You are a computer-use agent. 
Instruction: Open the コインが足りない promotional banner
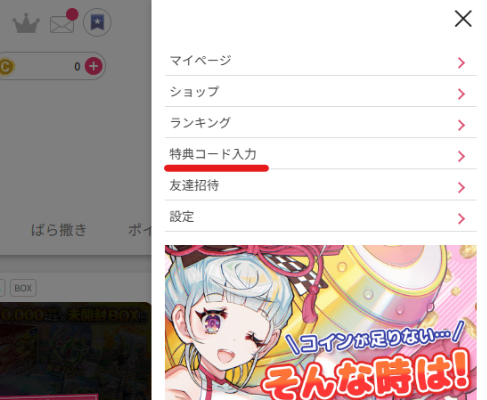tap(321, 322)
